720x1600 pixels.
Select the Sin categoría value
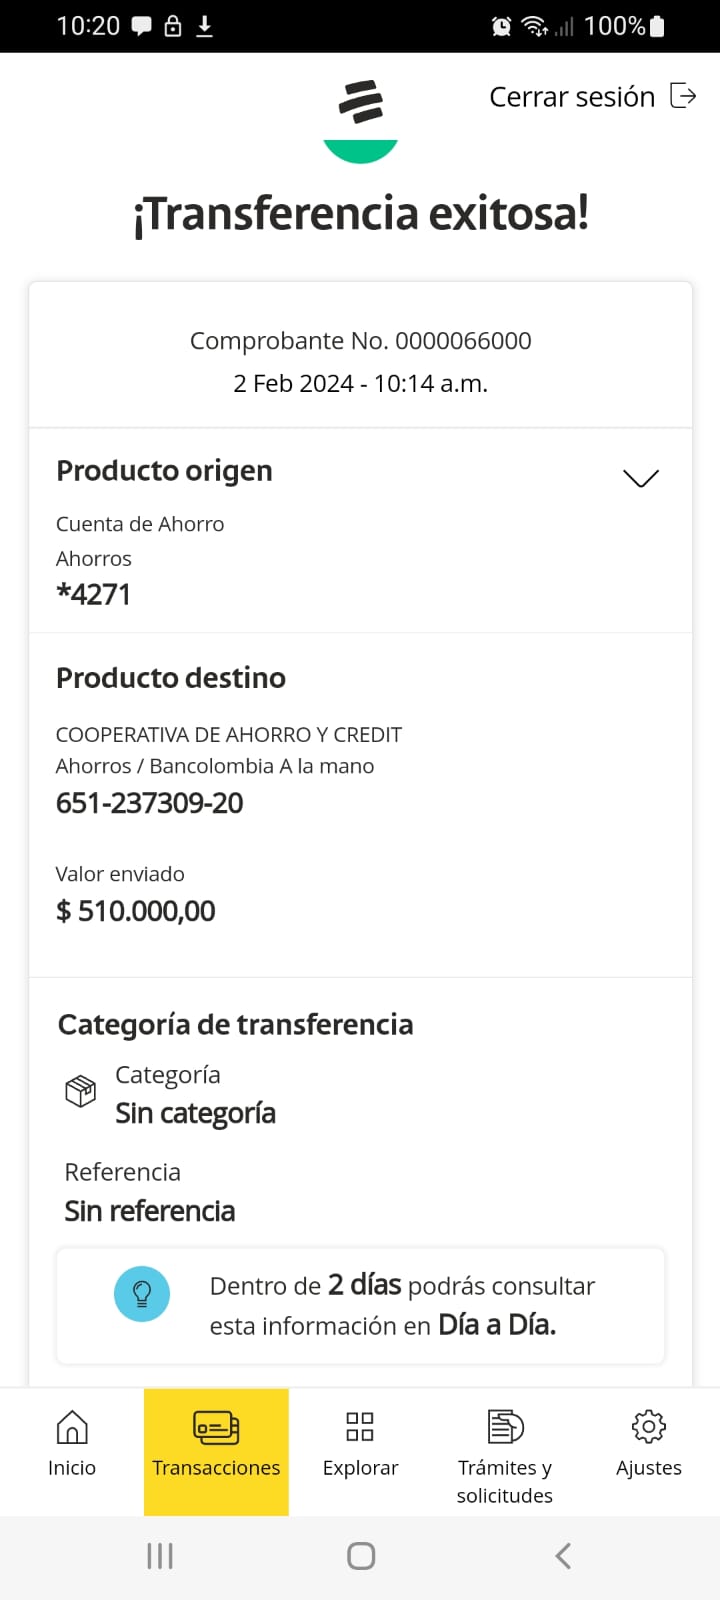pyautogui.click(x=195, y=1113)
